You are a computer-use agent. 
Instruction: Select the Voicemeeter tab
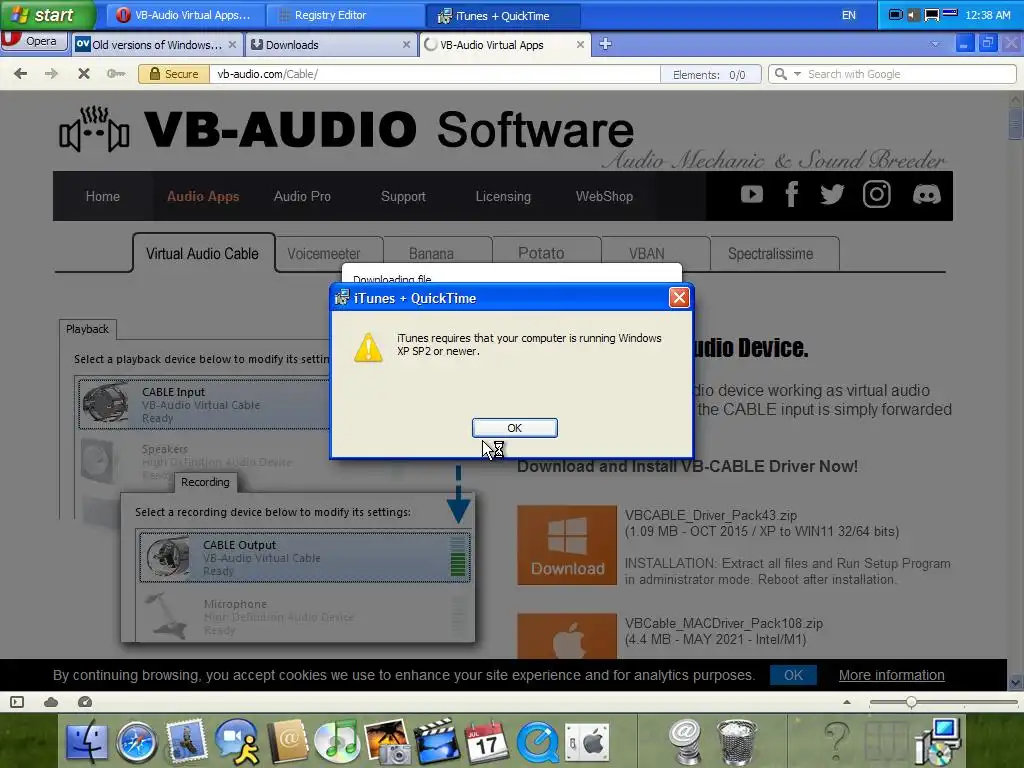click(324, 253)
